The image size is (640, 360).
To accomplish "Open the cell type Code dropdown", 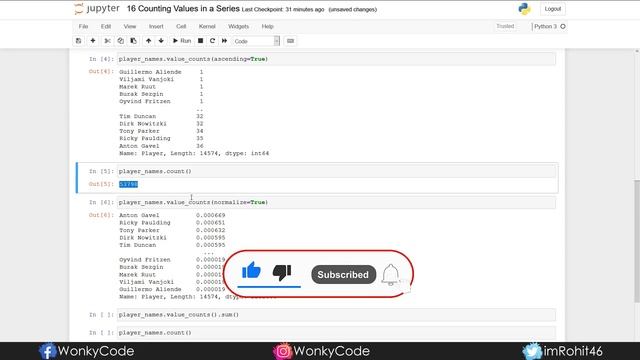I will tap(256, 41).
